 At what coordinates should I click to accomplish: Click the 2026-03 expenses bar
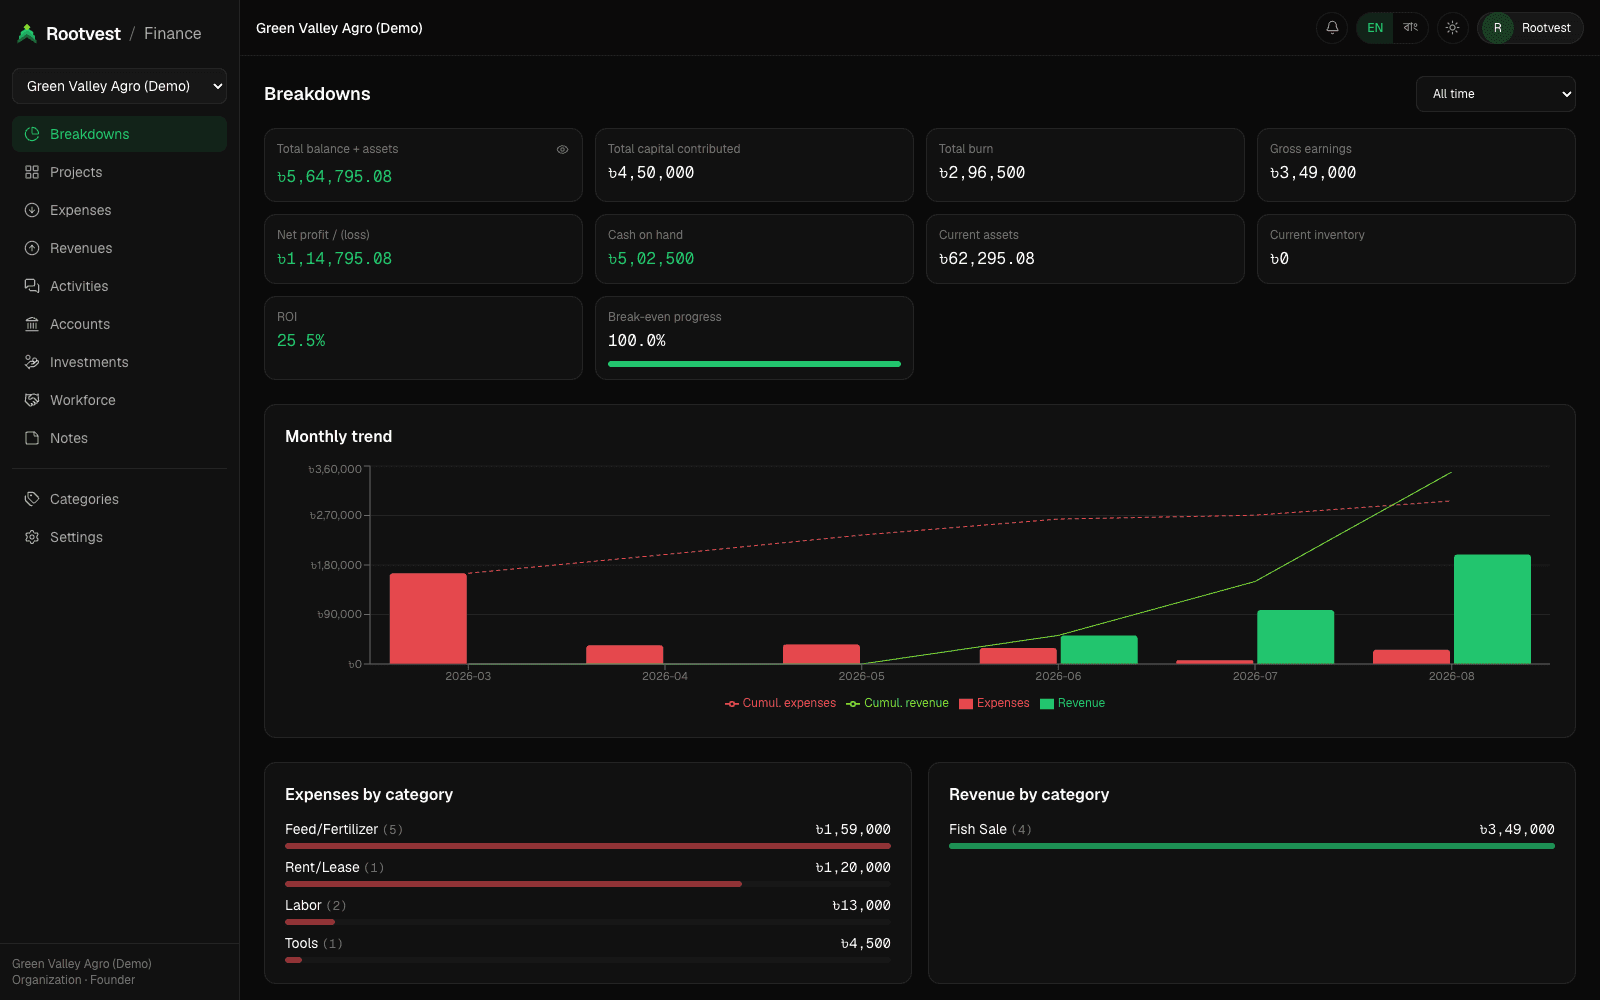click(x=428, y=618)
